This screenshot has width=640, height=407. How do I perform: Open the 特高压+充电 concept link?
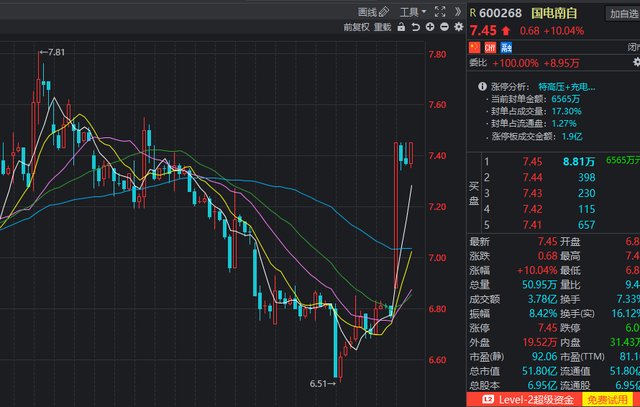563,88
